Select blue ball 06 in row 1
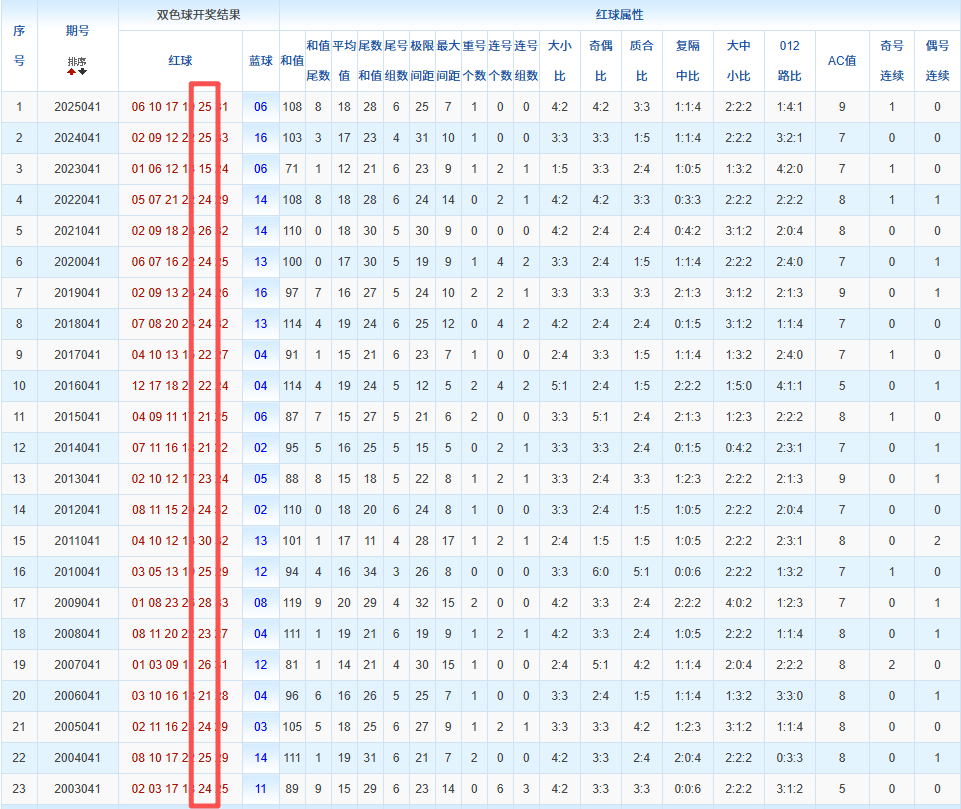The image size is (961, 809). click(x=260, y=107)
